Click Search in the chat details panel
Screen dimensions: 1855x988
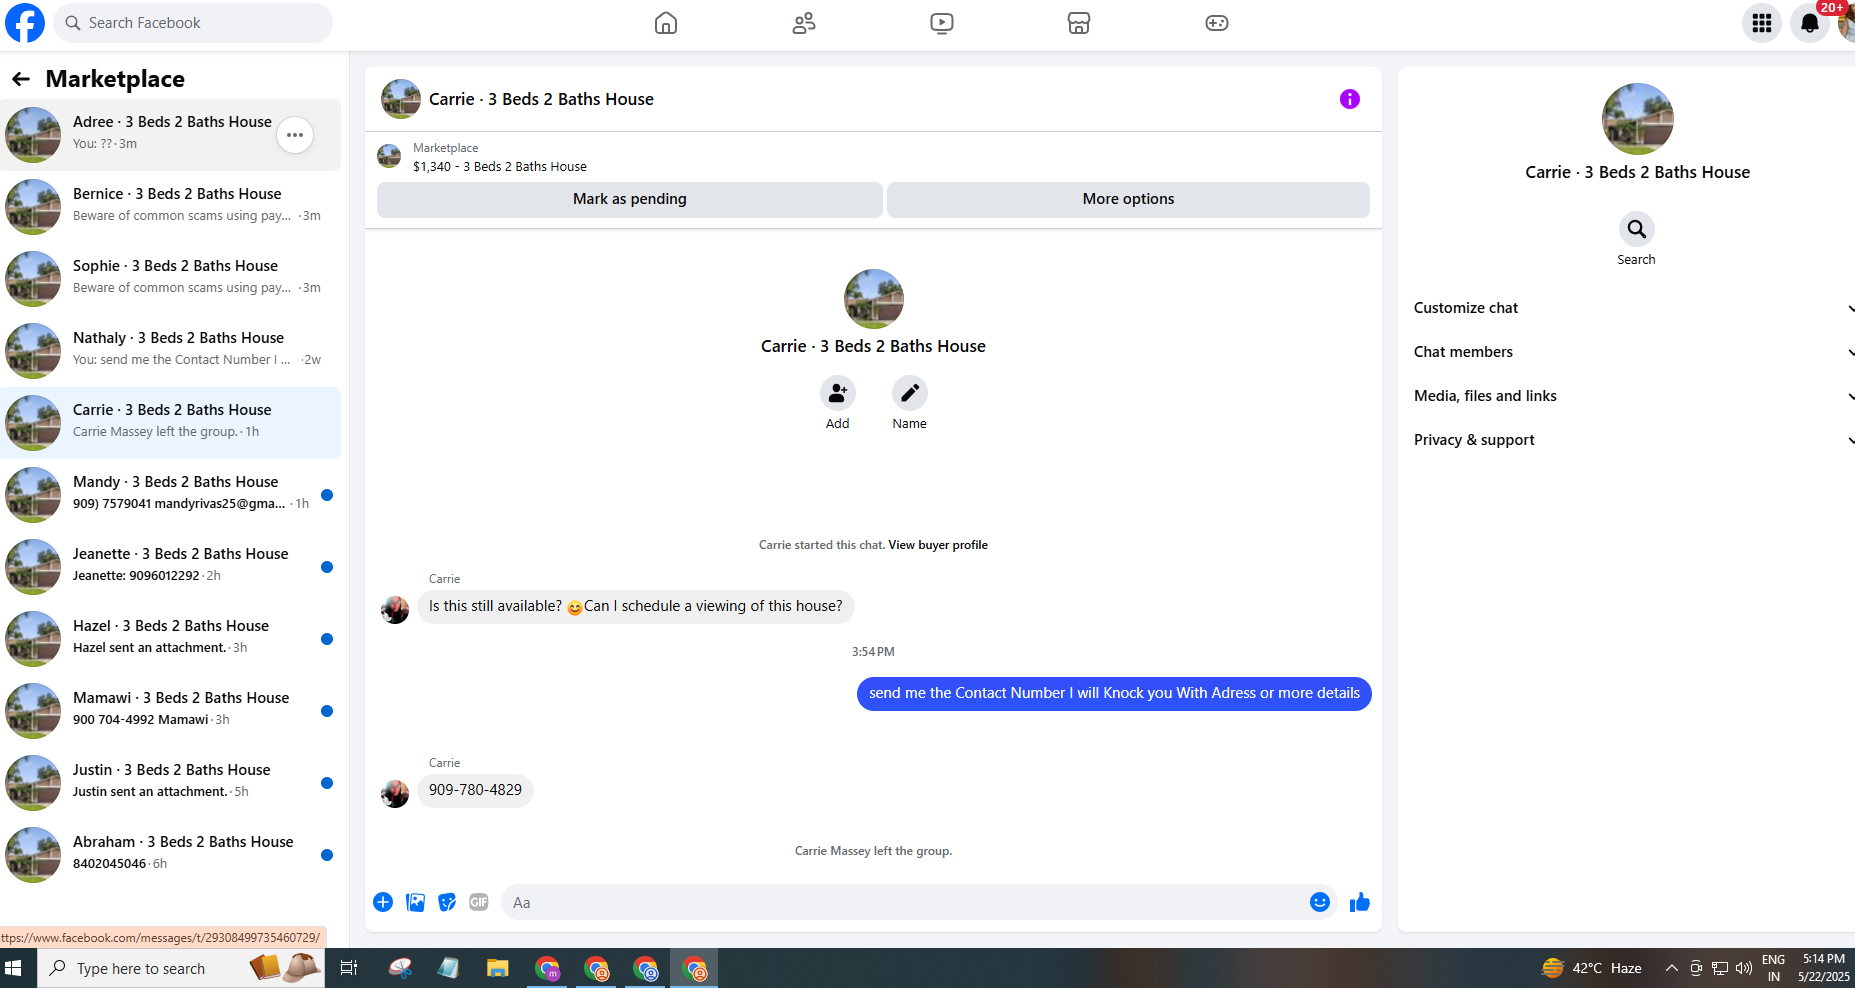(1637, 230)
